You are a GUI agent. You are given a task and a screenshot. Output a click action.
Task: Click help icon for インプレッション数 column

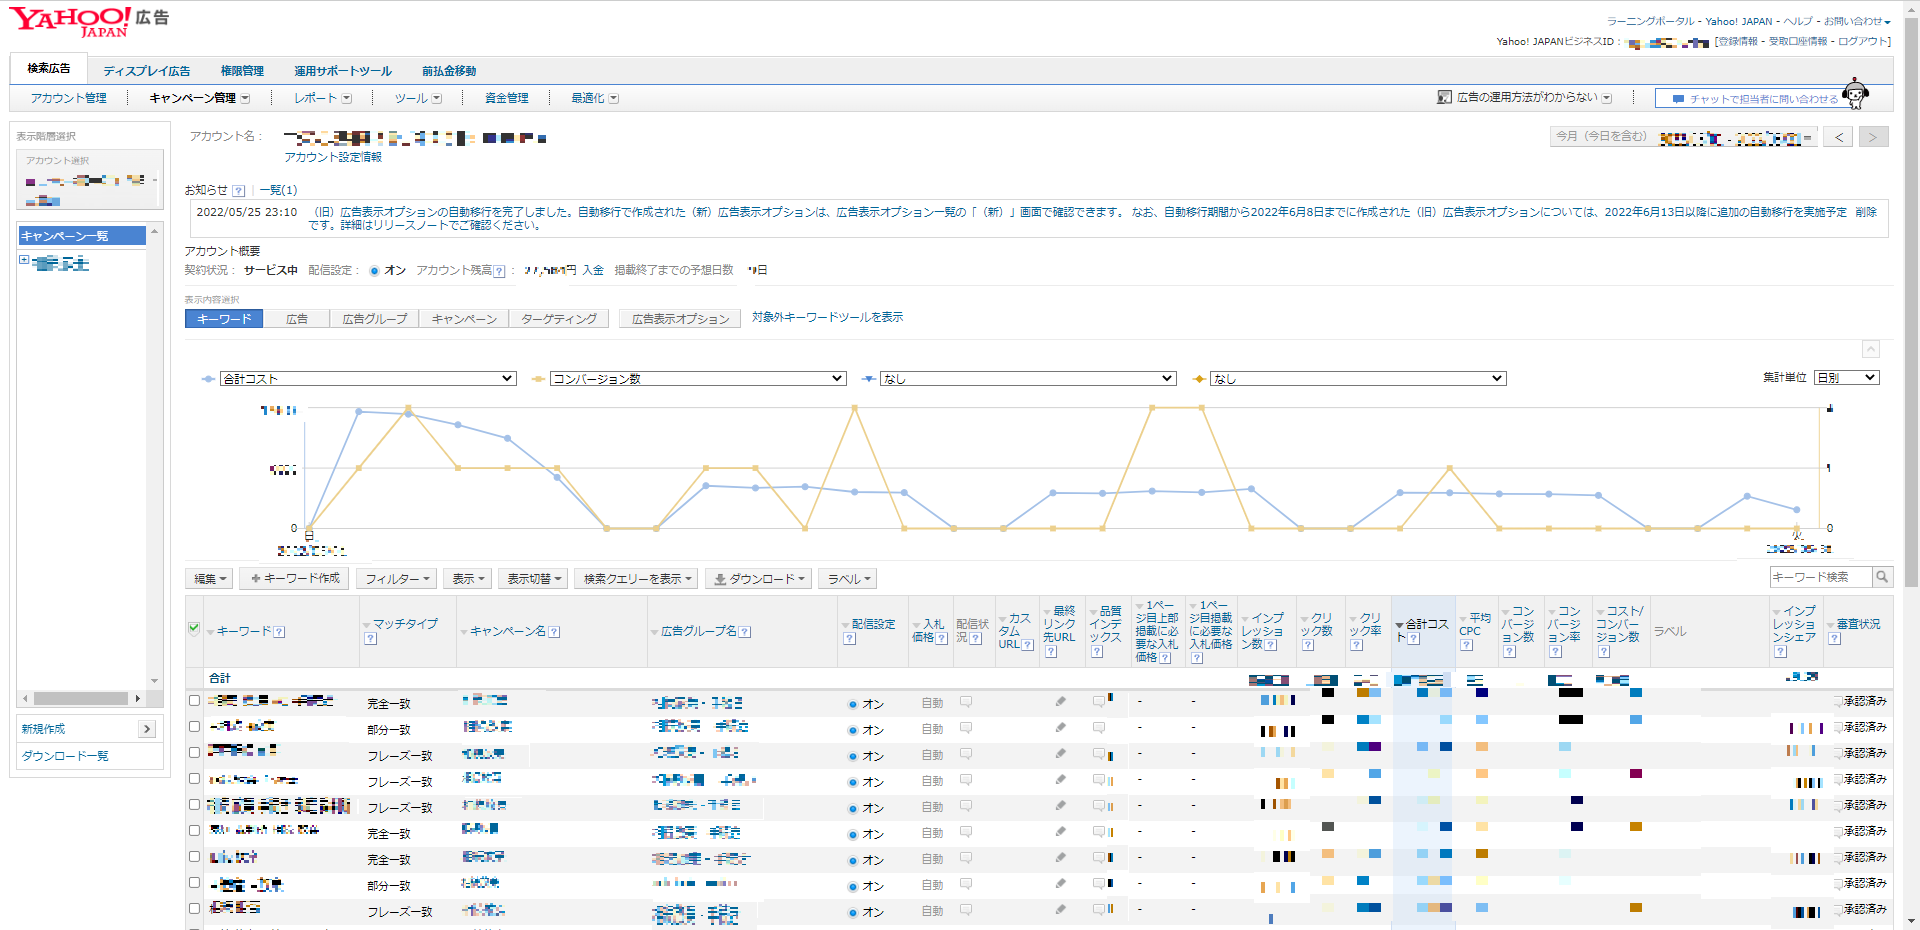[1270, 645]
